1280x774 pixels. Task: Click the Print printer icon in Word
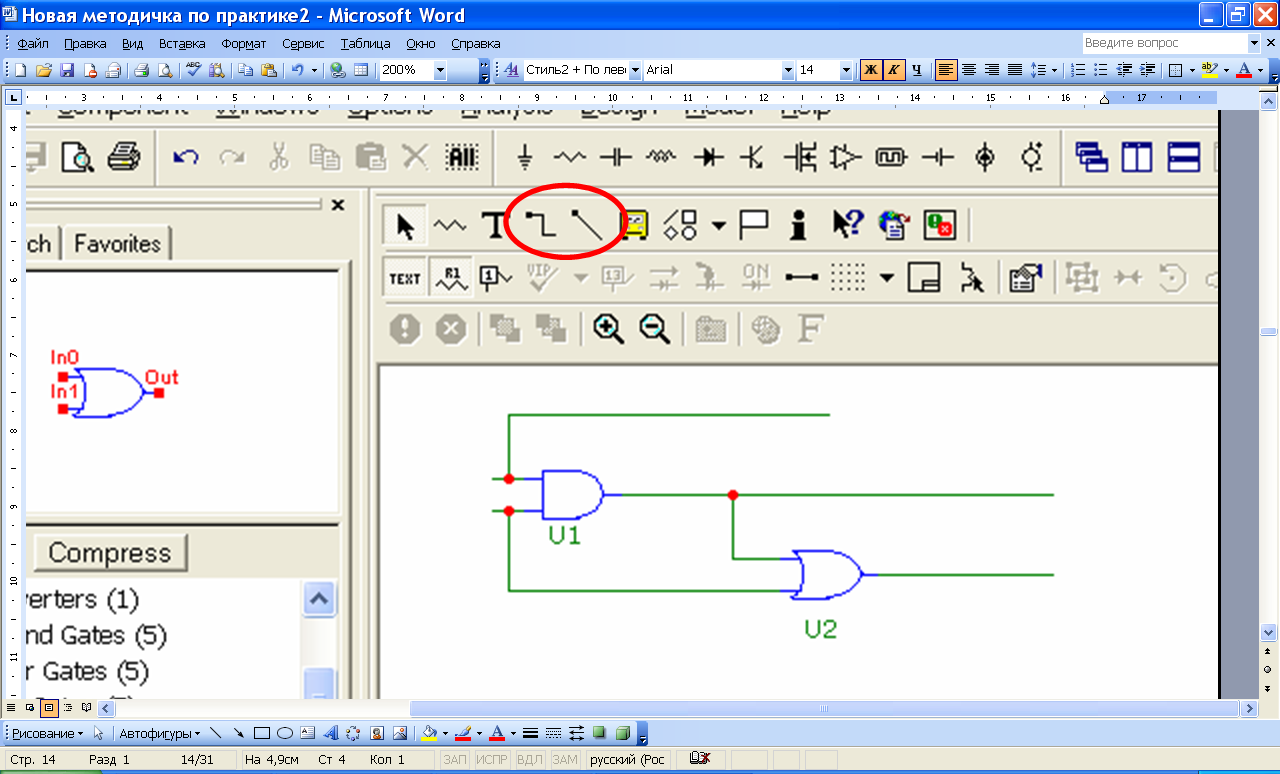tap(141, 70)
